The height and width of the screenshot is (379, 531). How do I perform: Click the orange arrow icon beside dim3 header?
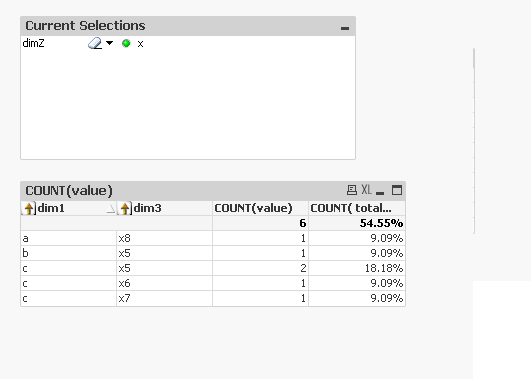pyautogui.click(x=125, y=208)
